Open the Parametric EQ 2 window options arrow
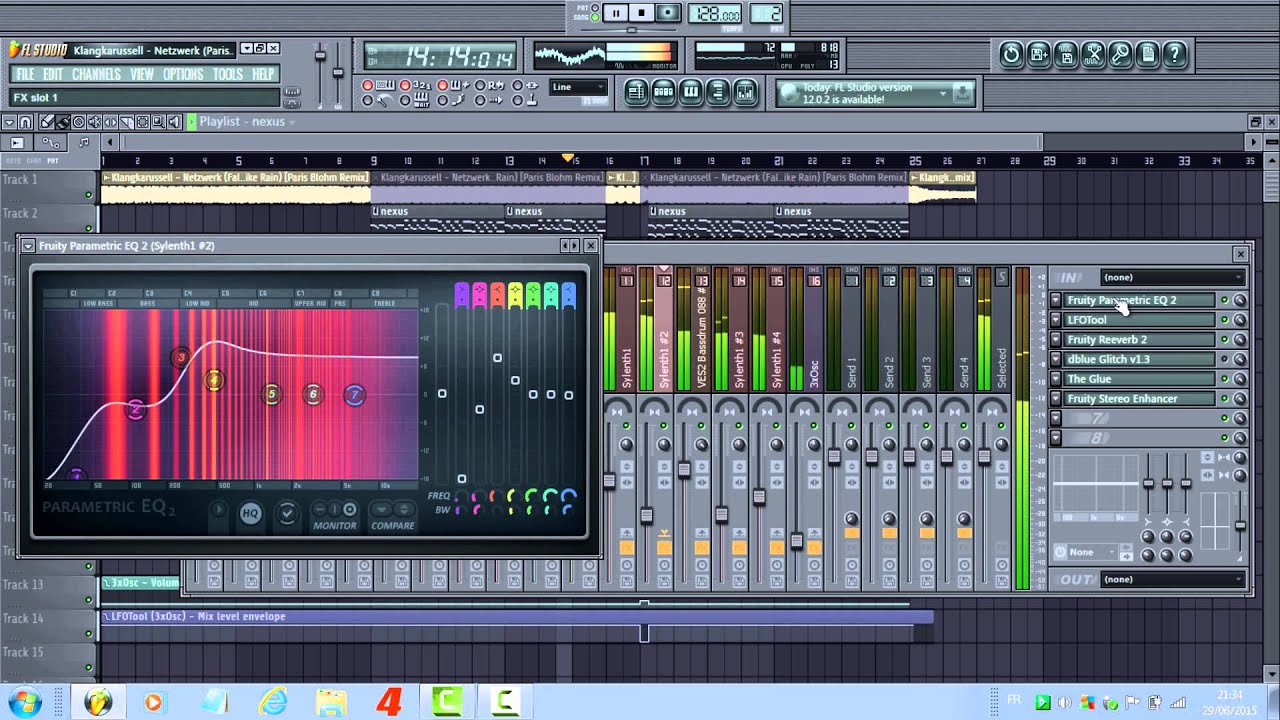 [x=28, y=245]
